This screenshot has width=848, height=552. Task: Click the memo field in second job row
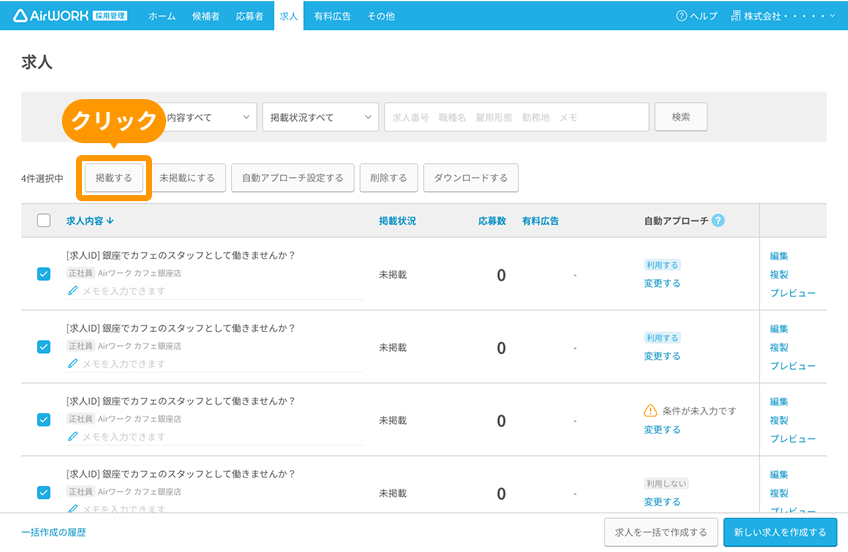tap(215, 364)
